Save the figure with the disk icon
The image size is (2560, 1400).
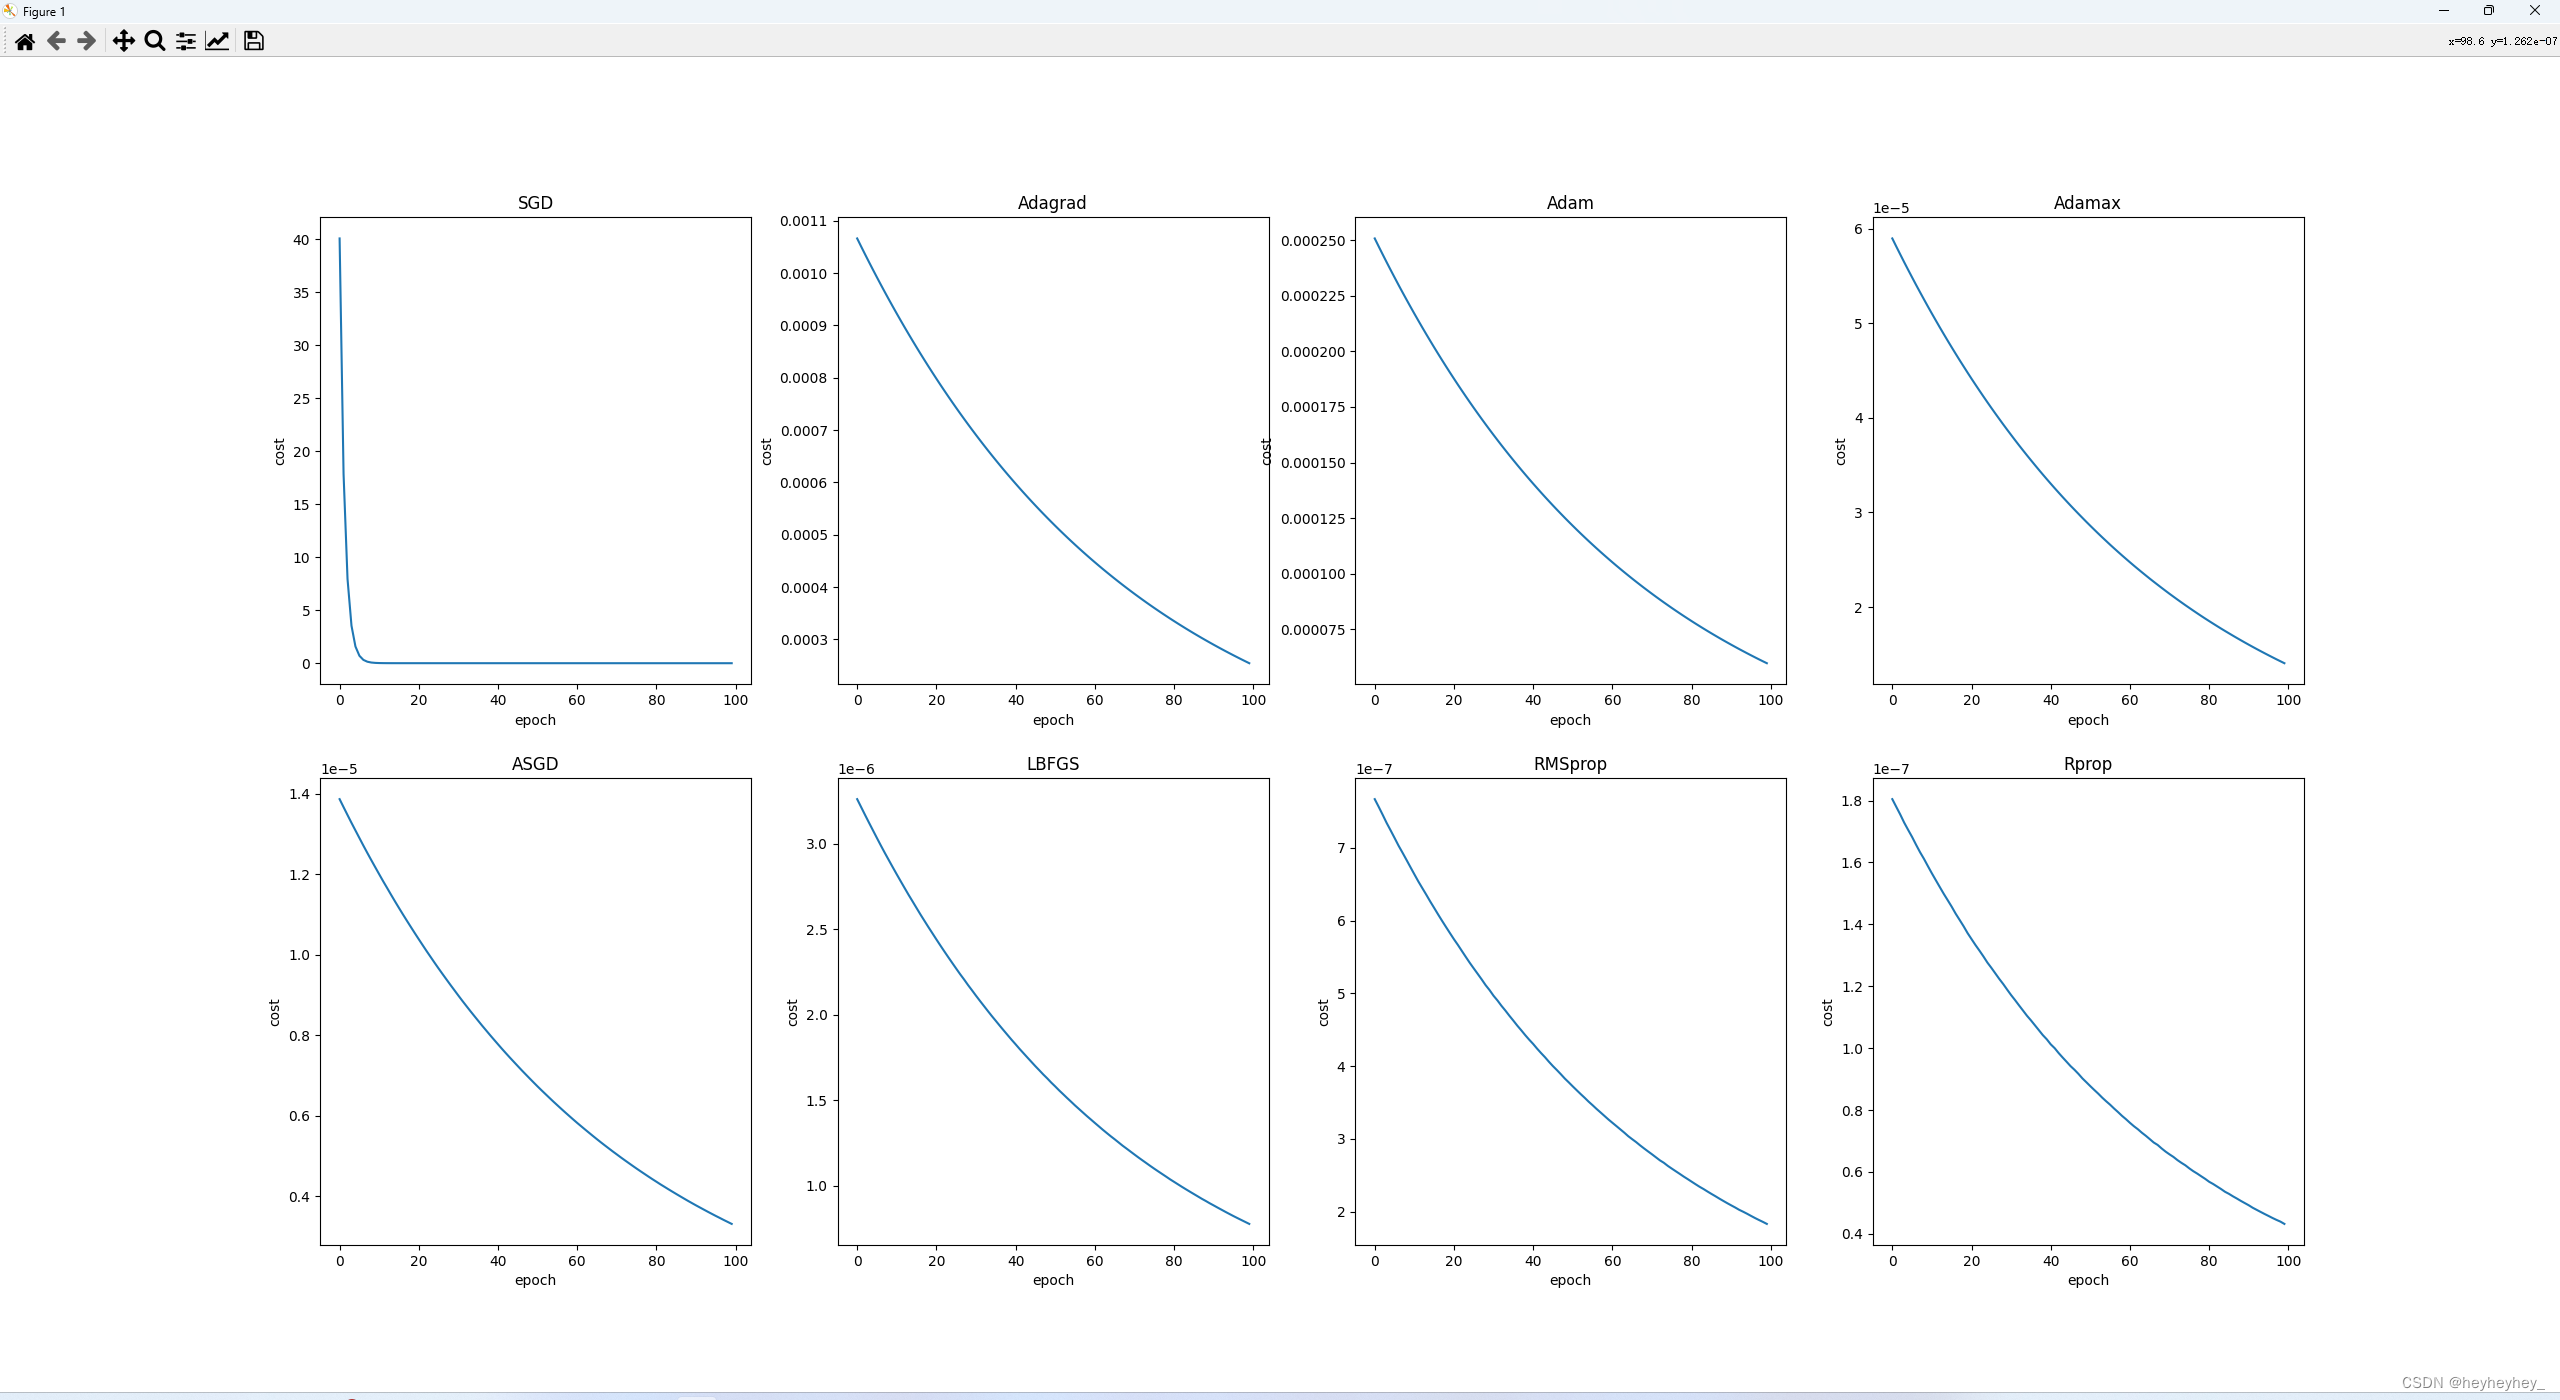tap(254, 41)
